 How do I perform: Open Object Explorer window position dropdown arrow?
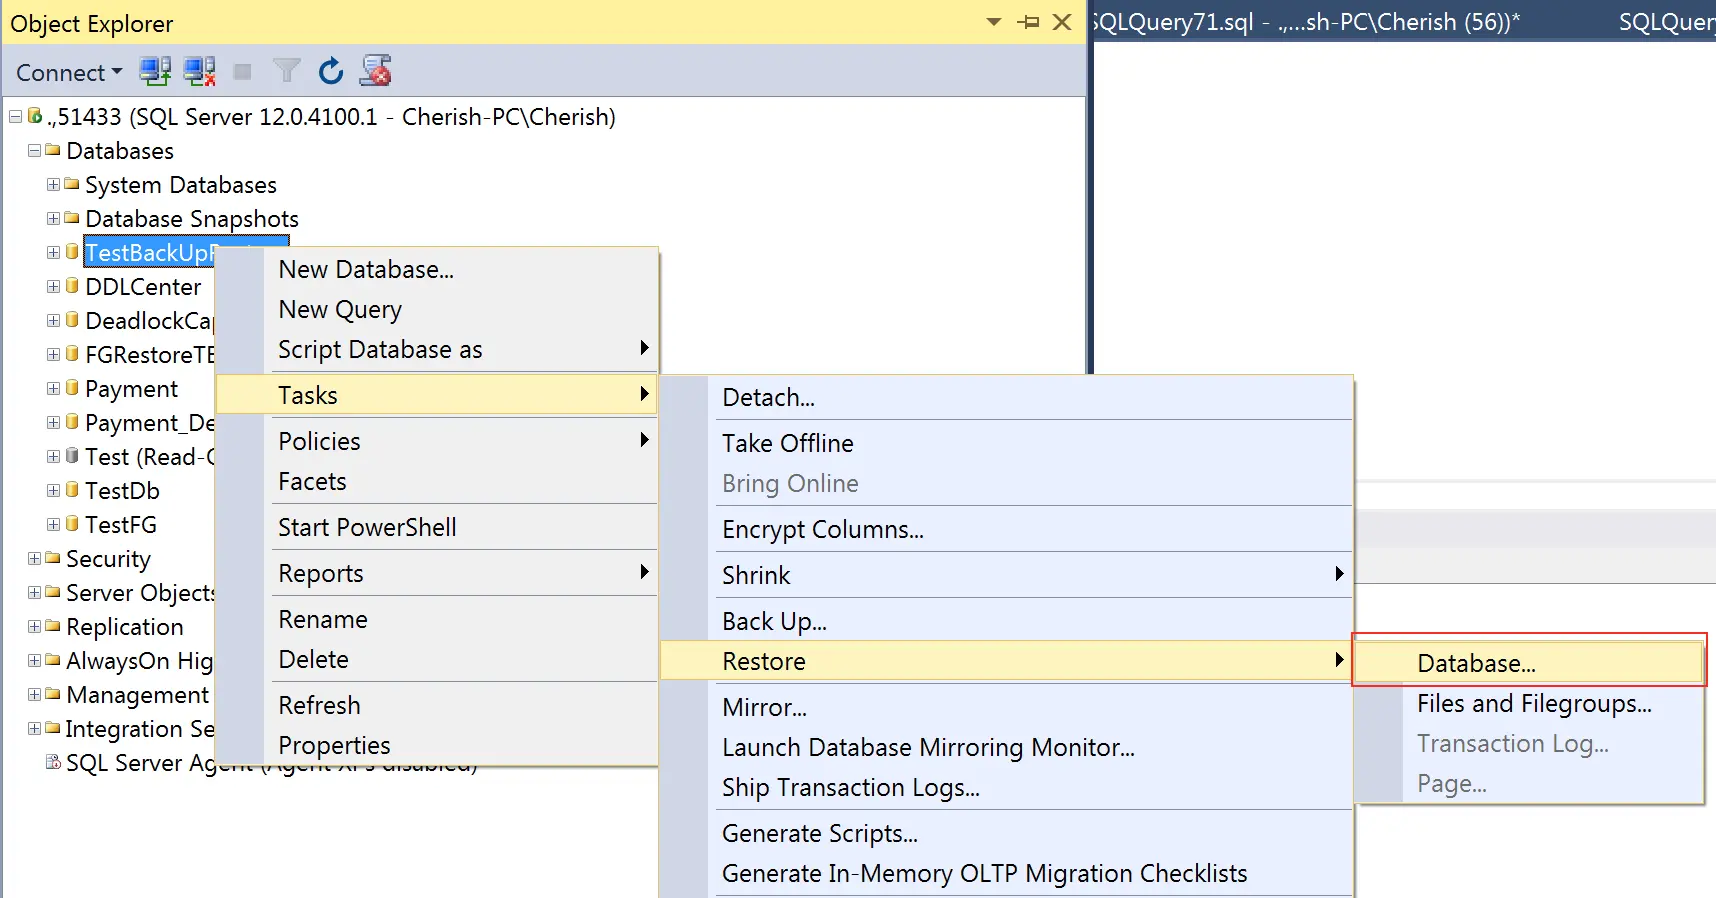pos(993,22)
